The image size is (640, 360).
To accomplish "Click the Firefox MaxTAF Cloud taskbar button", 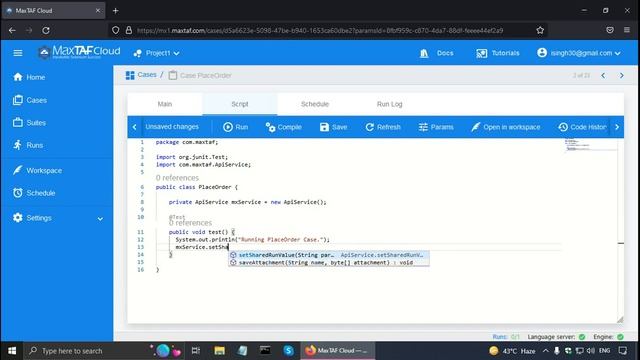I will click(338, 351).
